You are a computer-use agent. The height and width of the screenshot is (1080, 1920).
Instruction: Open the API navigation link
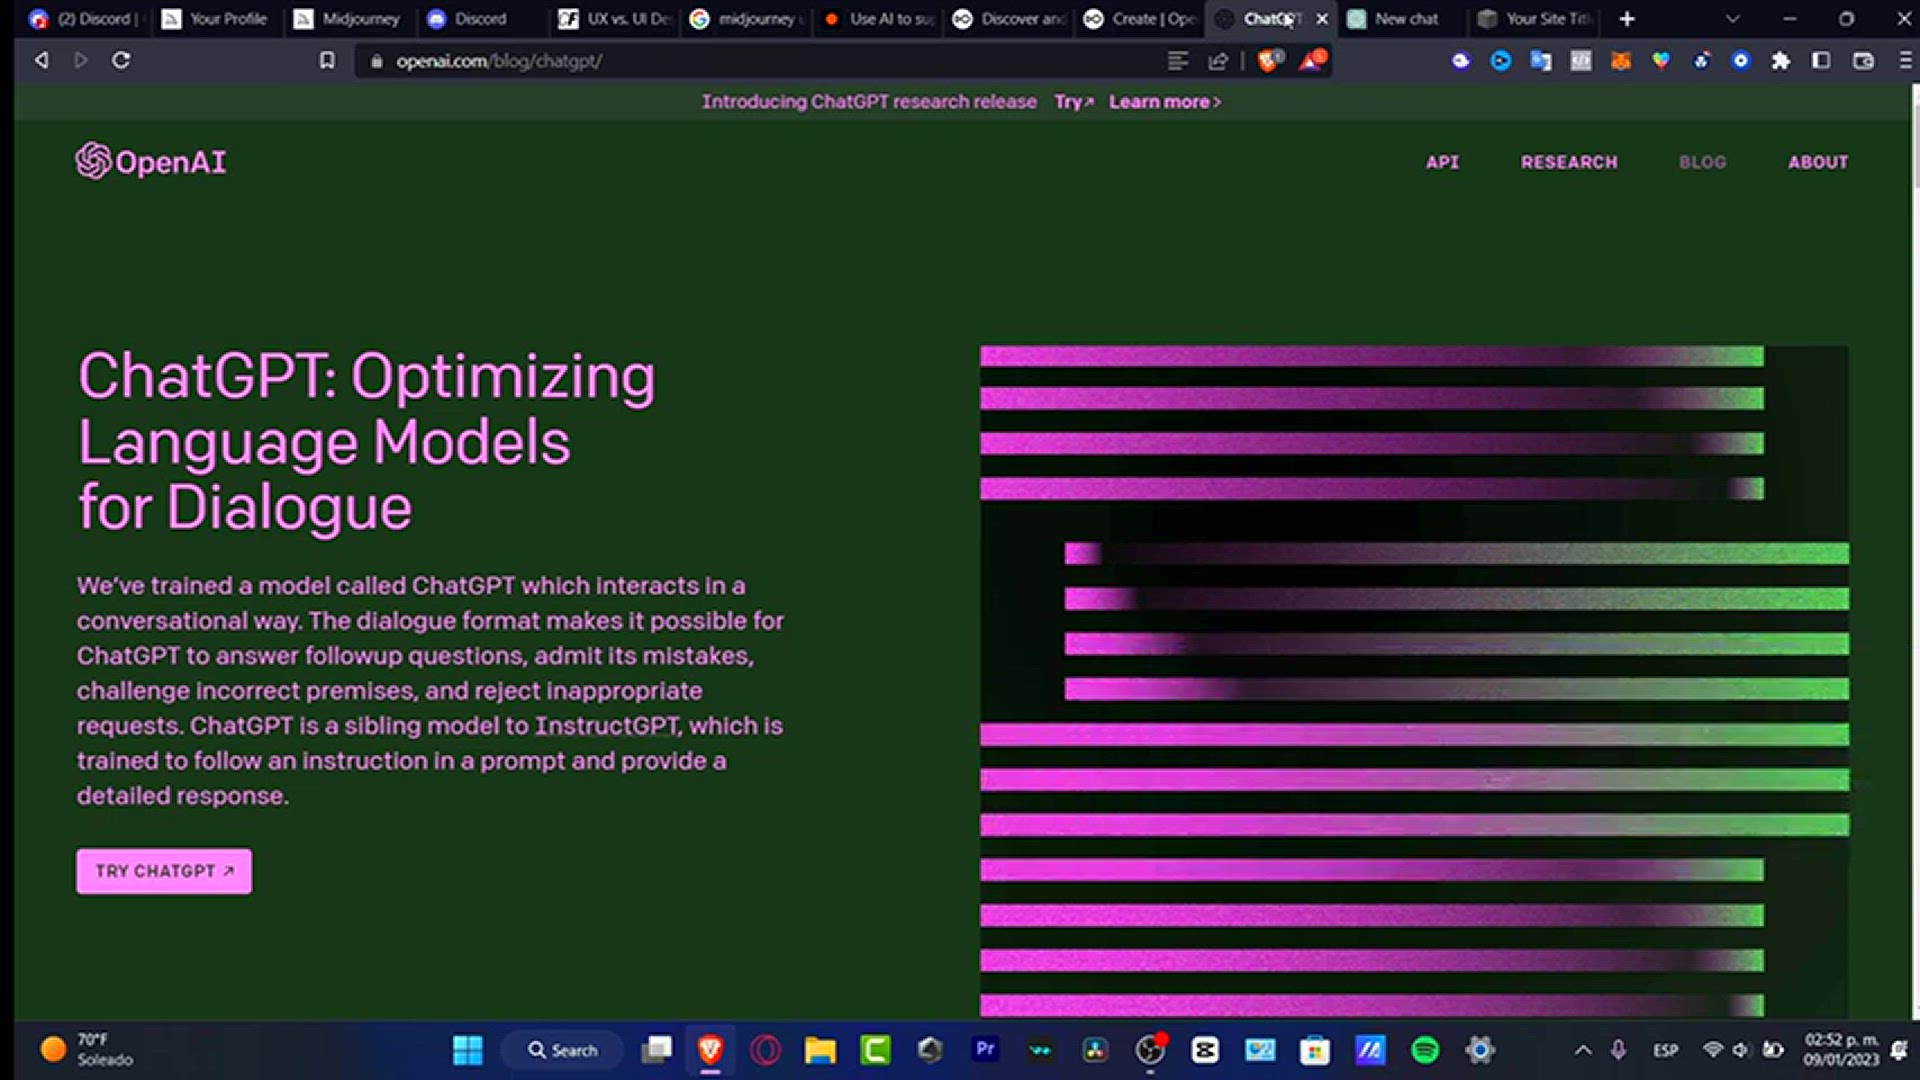point(1442,162)
